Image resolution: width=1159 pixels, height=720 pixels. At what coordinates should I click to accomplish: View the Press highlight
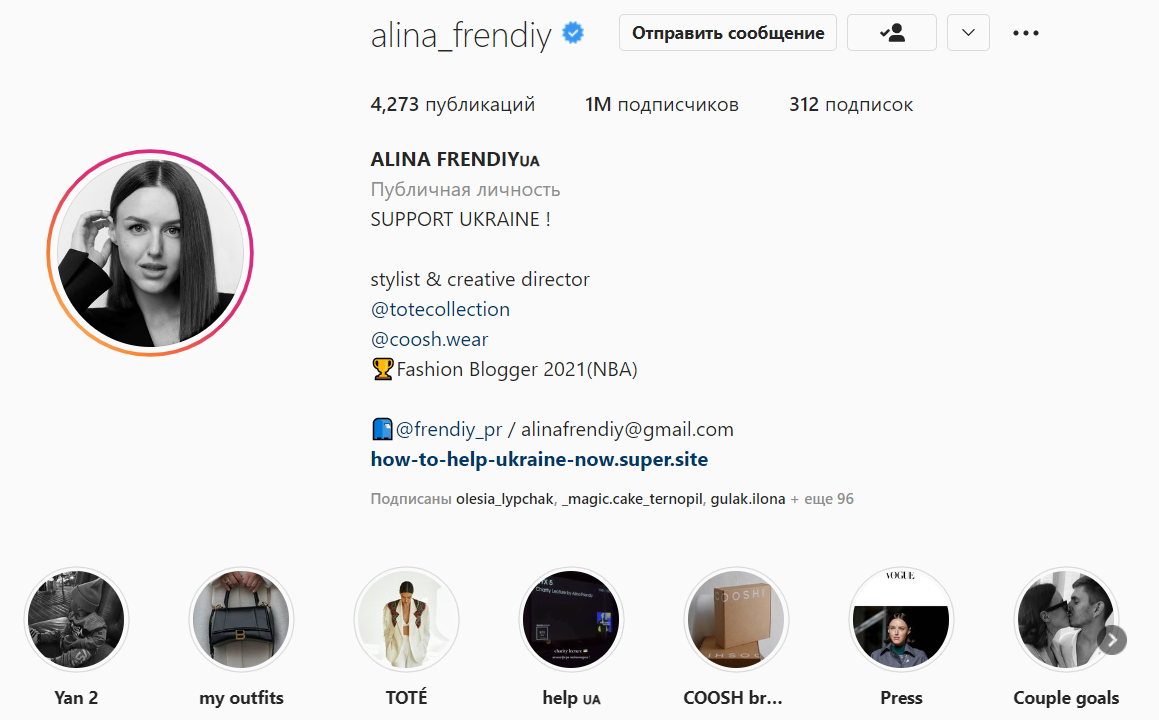[x=901, y=619]
